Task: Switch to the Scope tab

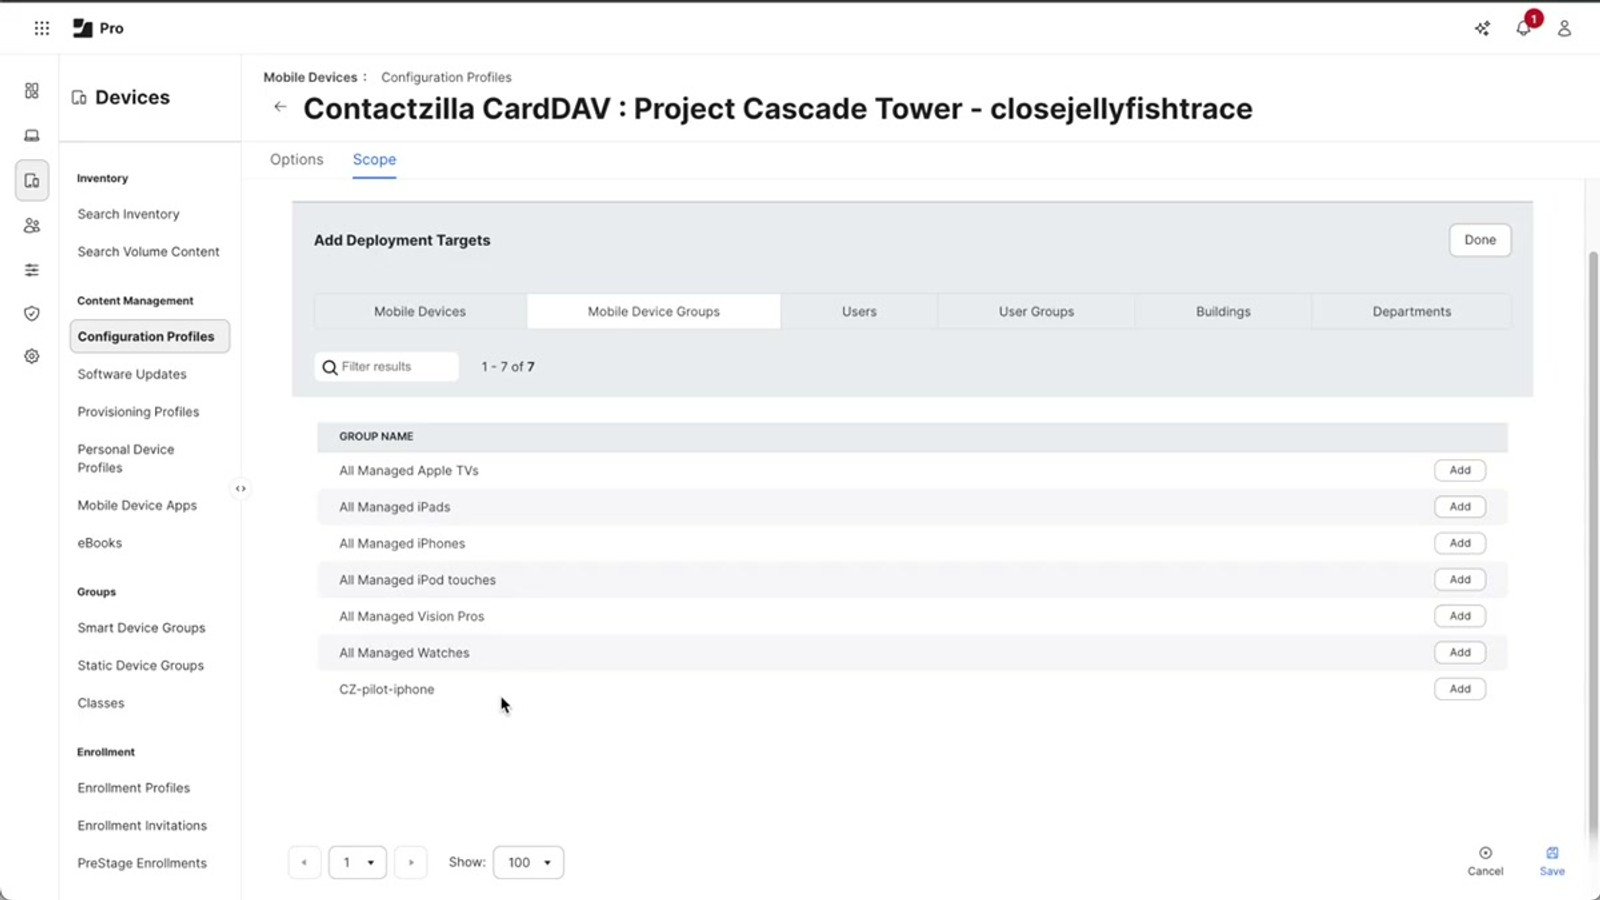Action: click(374, 160)
